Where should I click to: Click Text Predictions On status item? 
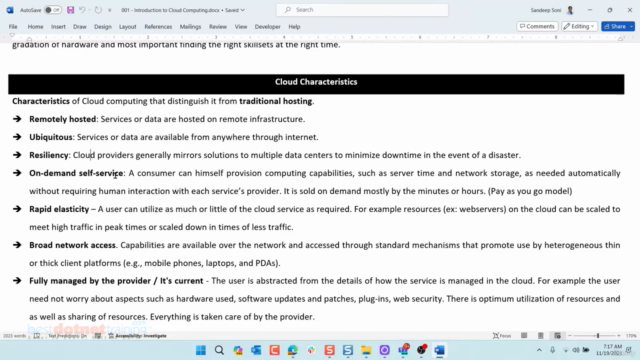click(67, 336)
